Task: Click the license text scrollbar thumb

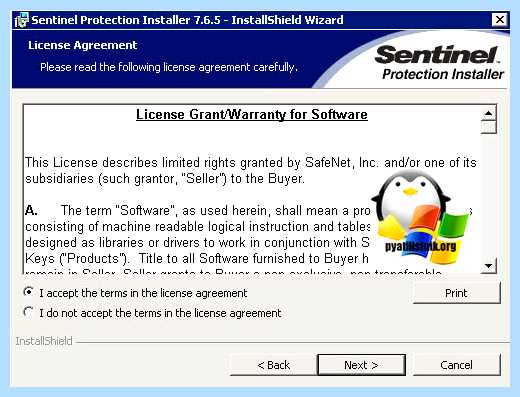Action: [x=489, y=127]
